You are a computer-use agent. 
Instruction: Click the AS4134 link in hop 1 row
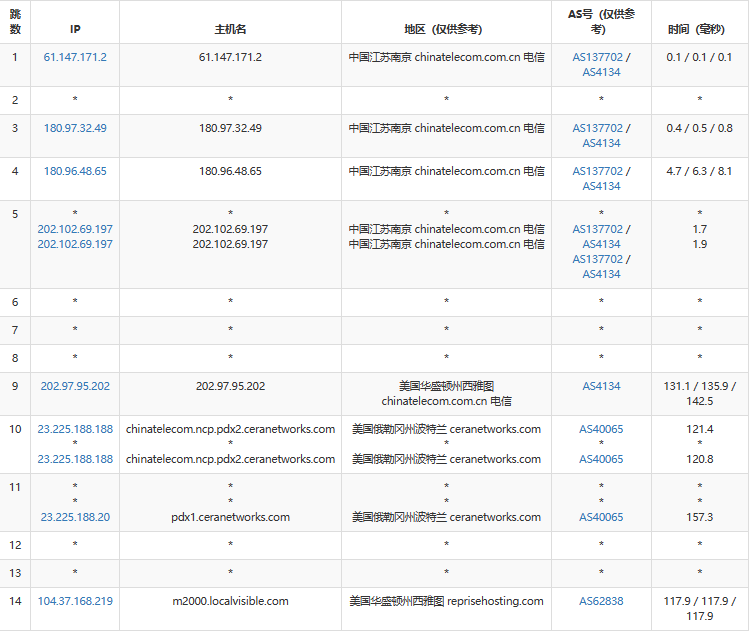point(601,72)
